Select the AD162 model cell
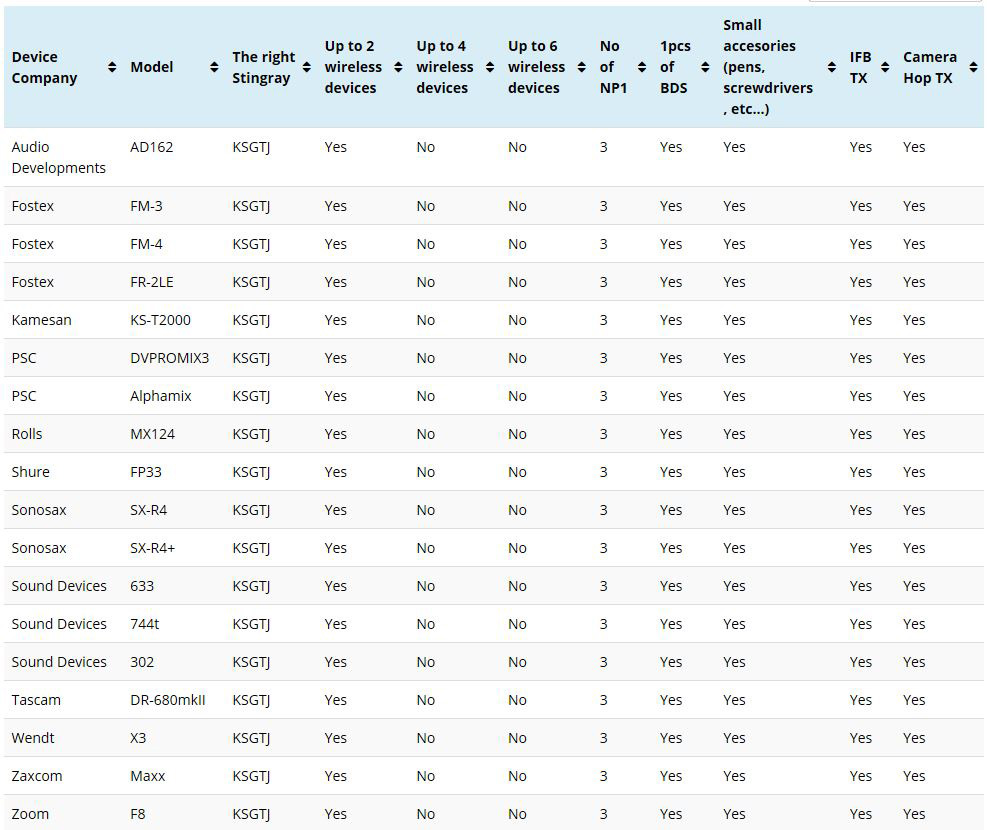987x830 pixels. point(152,147)
